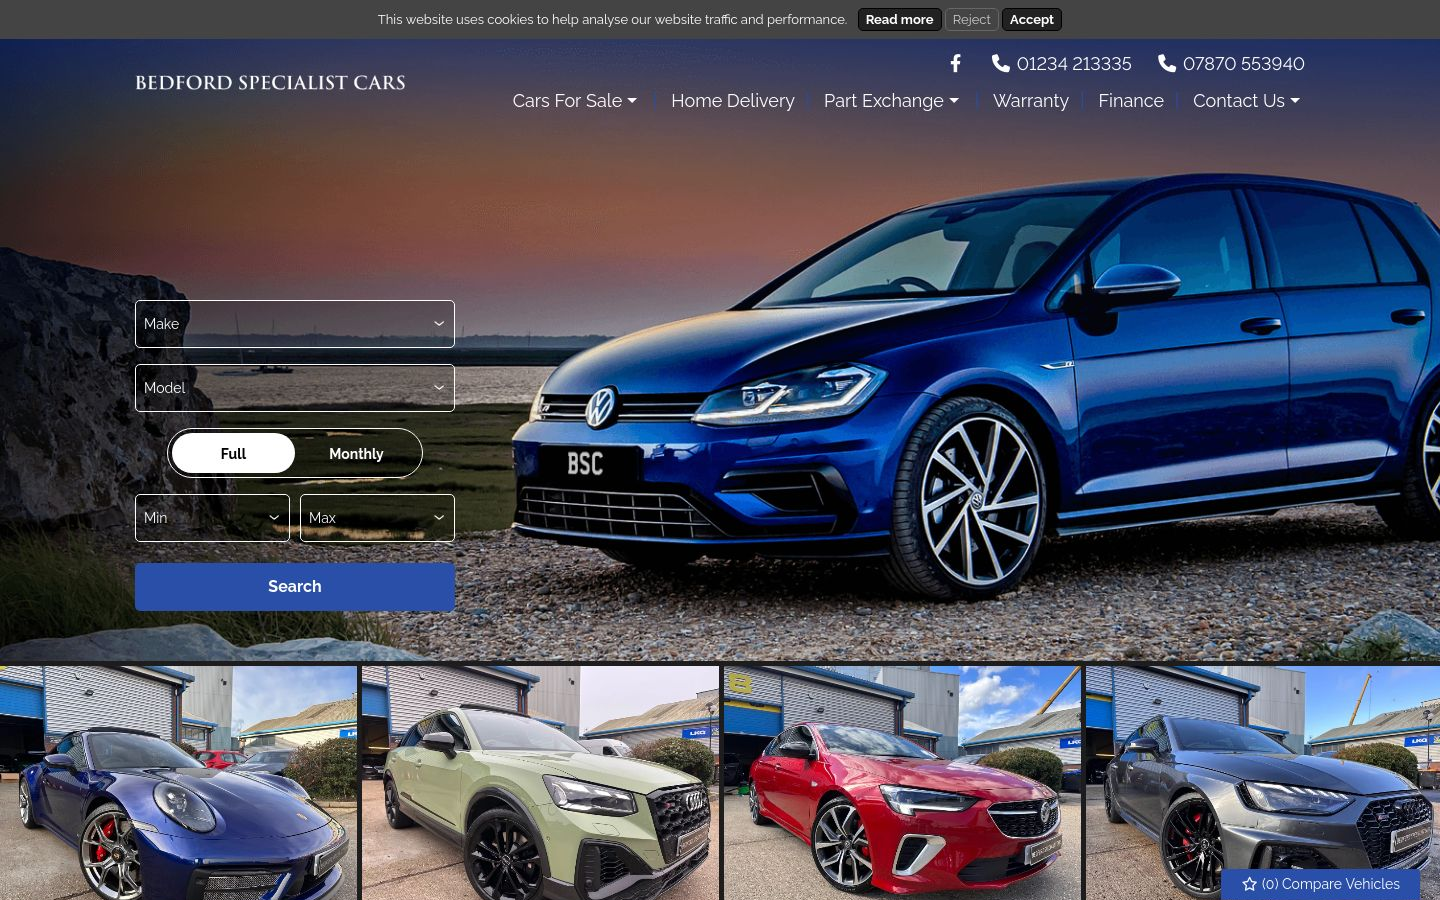Click the star icon in Compare Vehicles

coord(1249,884)
